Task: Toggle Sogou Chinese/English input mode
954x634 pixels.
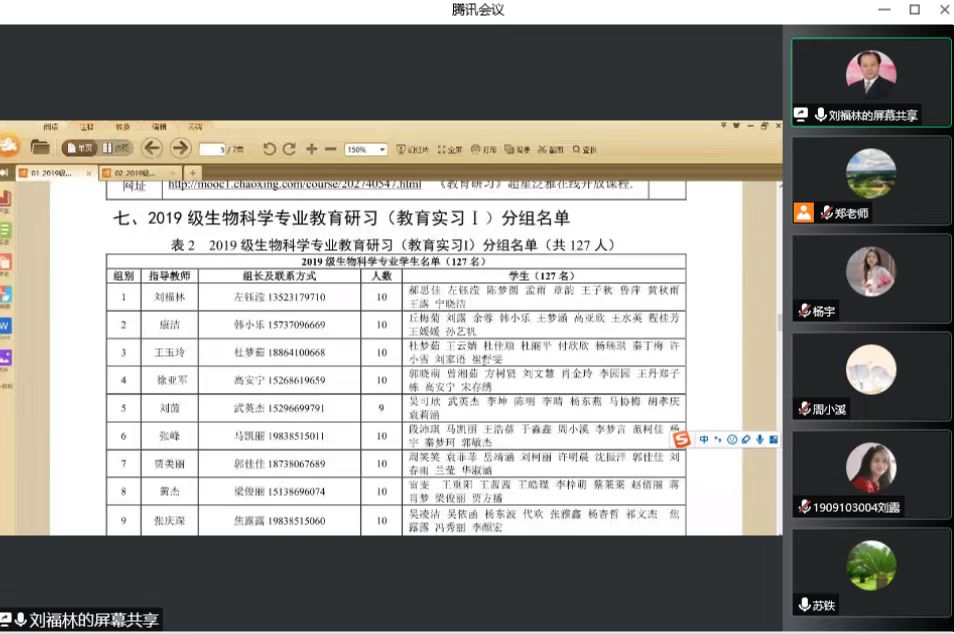Action: [704, 440]
